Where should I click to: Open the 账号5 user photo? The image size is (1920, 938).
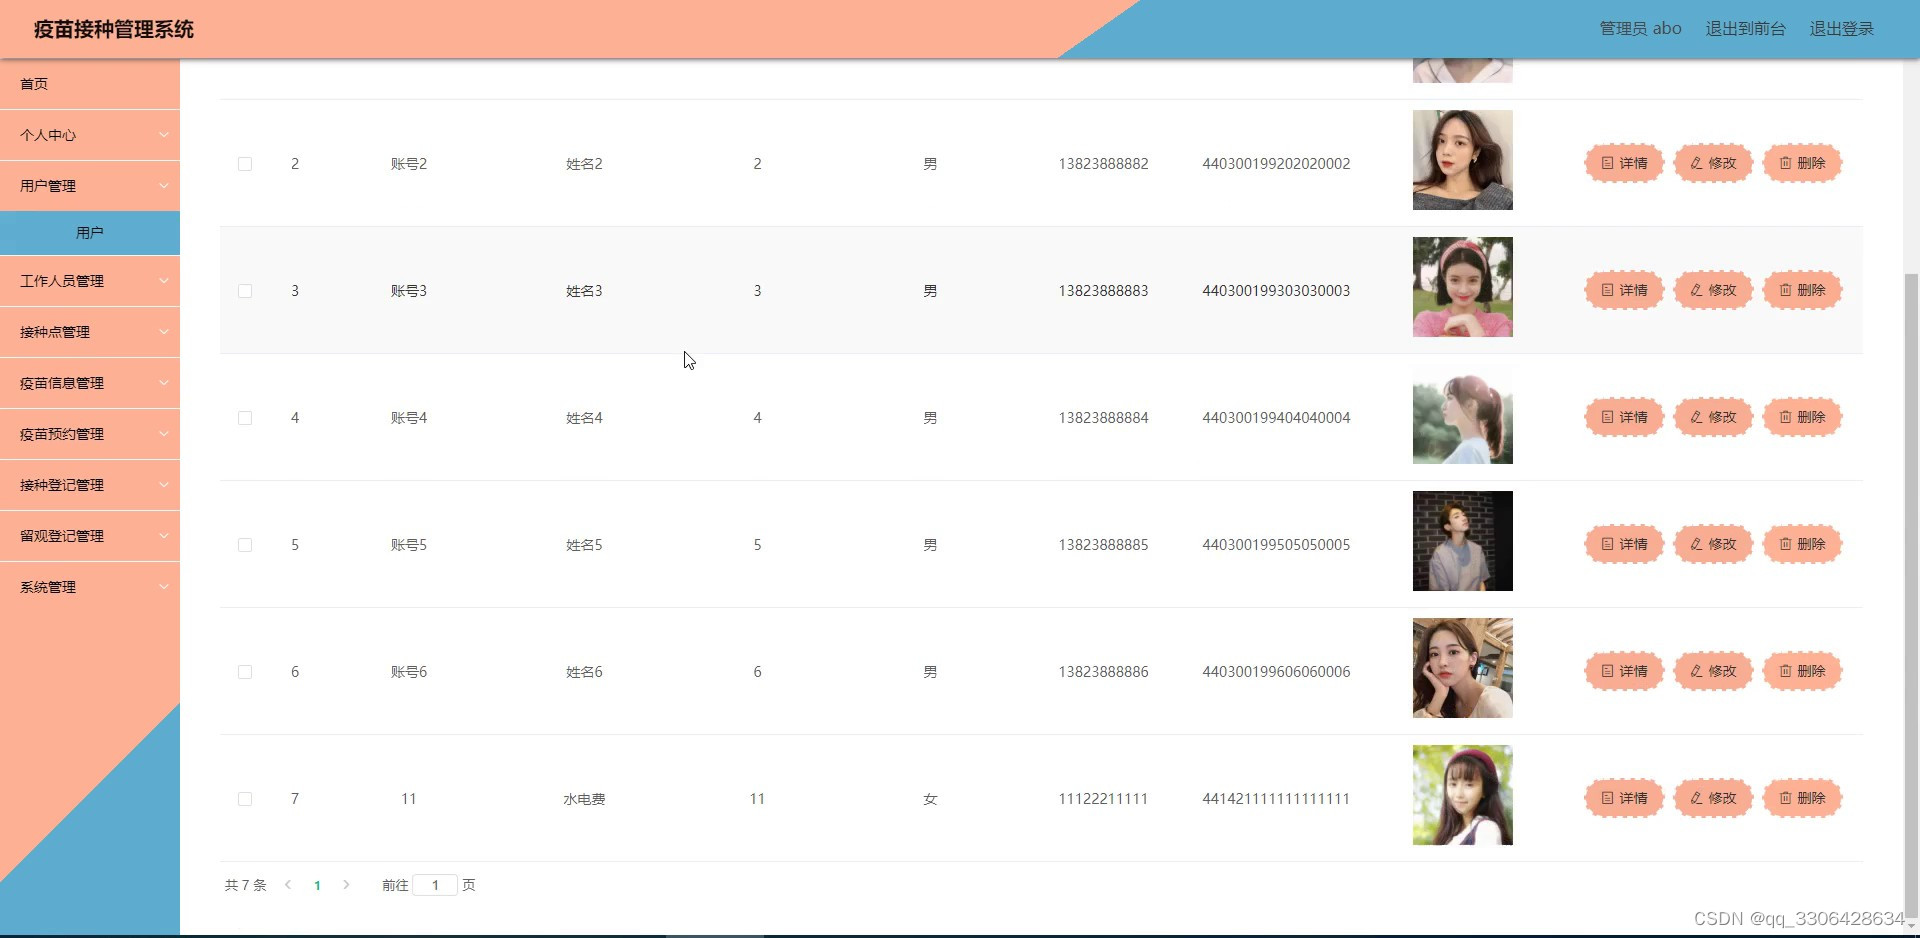[x=1462, y=541]
